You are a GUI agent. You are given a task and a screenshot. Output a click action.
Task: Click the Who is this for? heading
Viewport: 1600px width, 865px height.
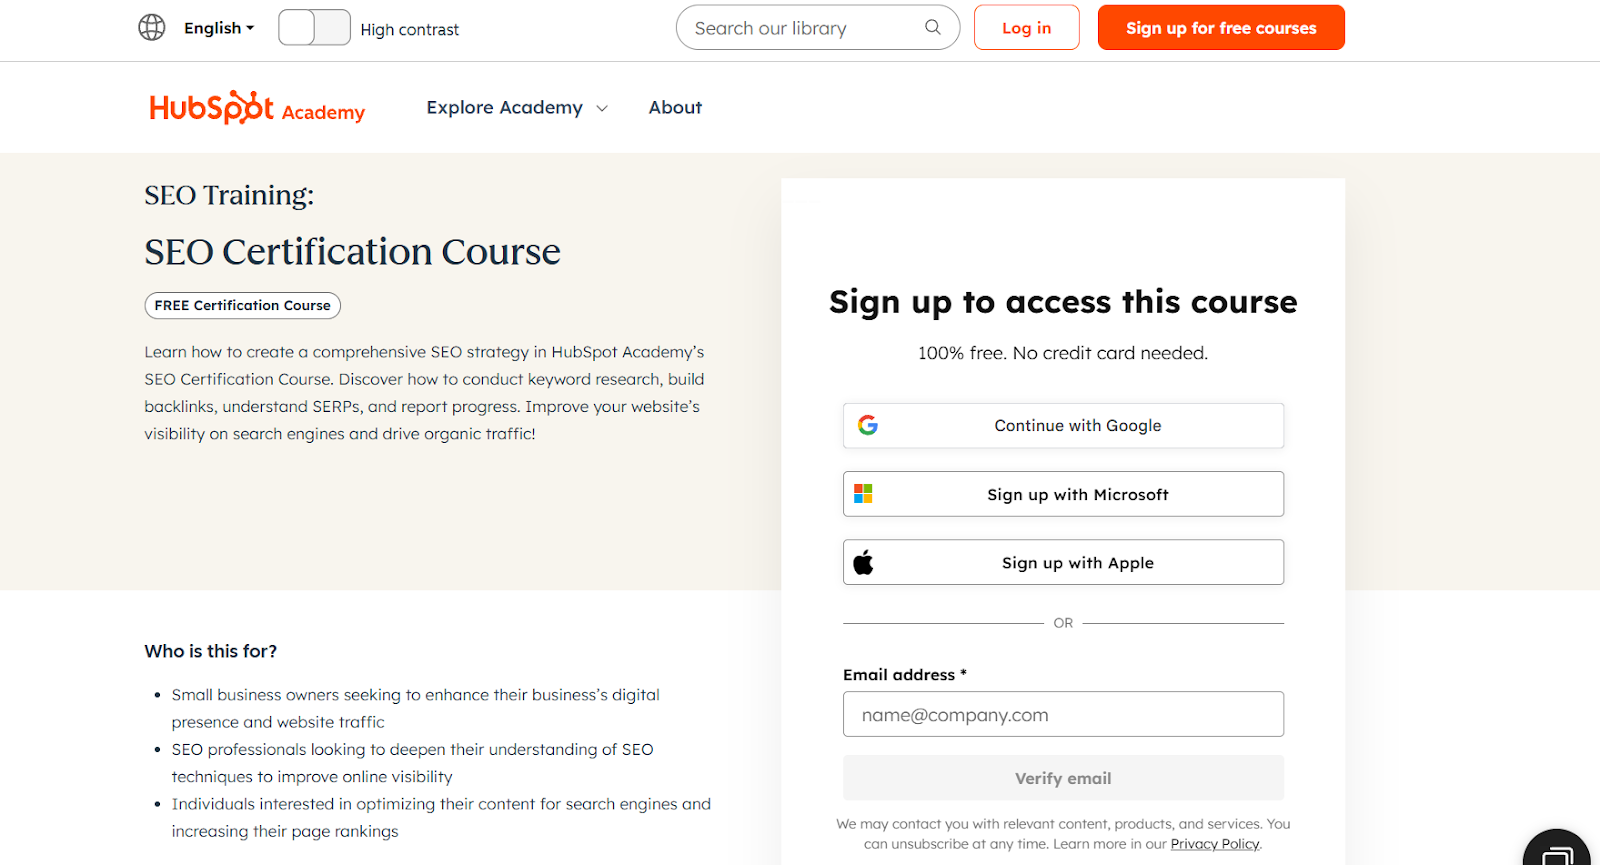pos(211,651)
